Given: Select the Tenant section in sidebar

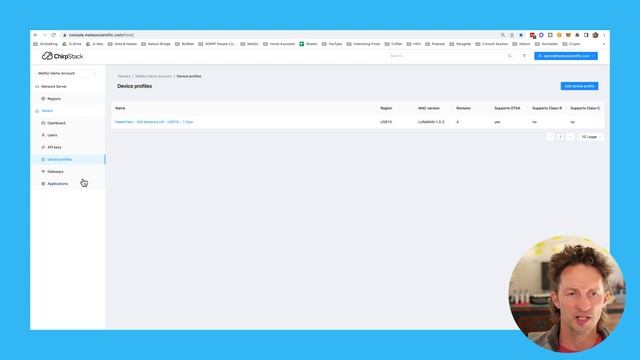Looking at the screenshot, I should tap(47, 111).
